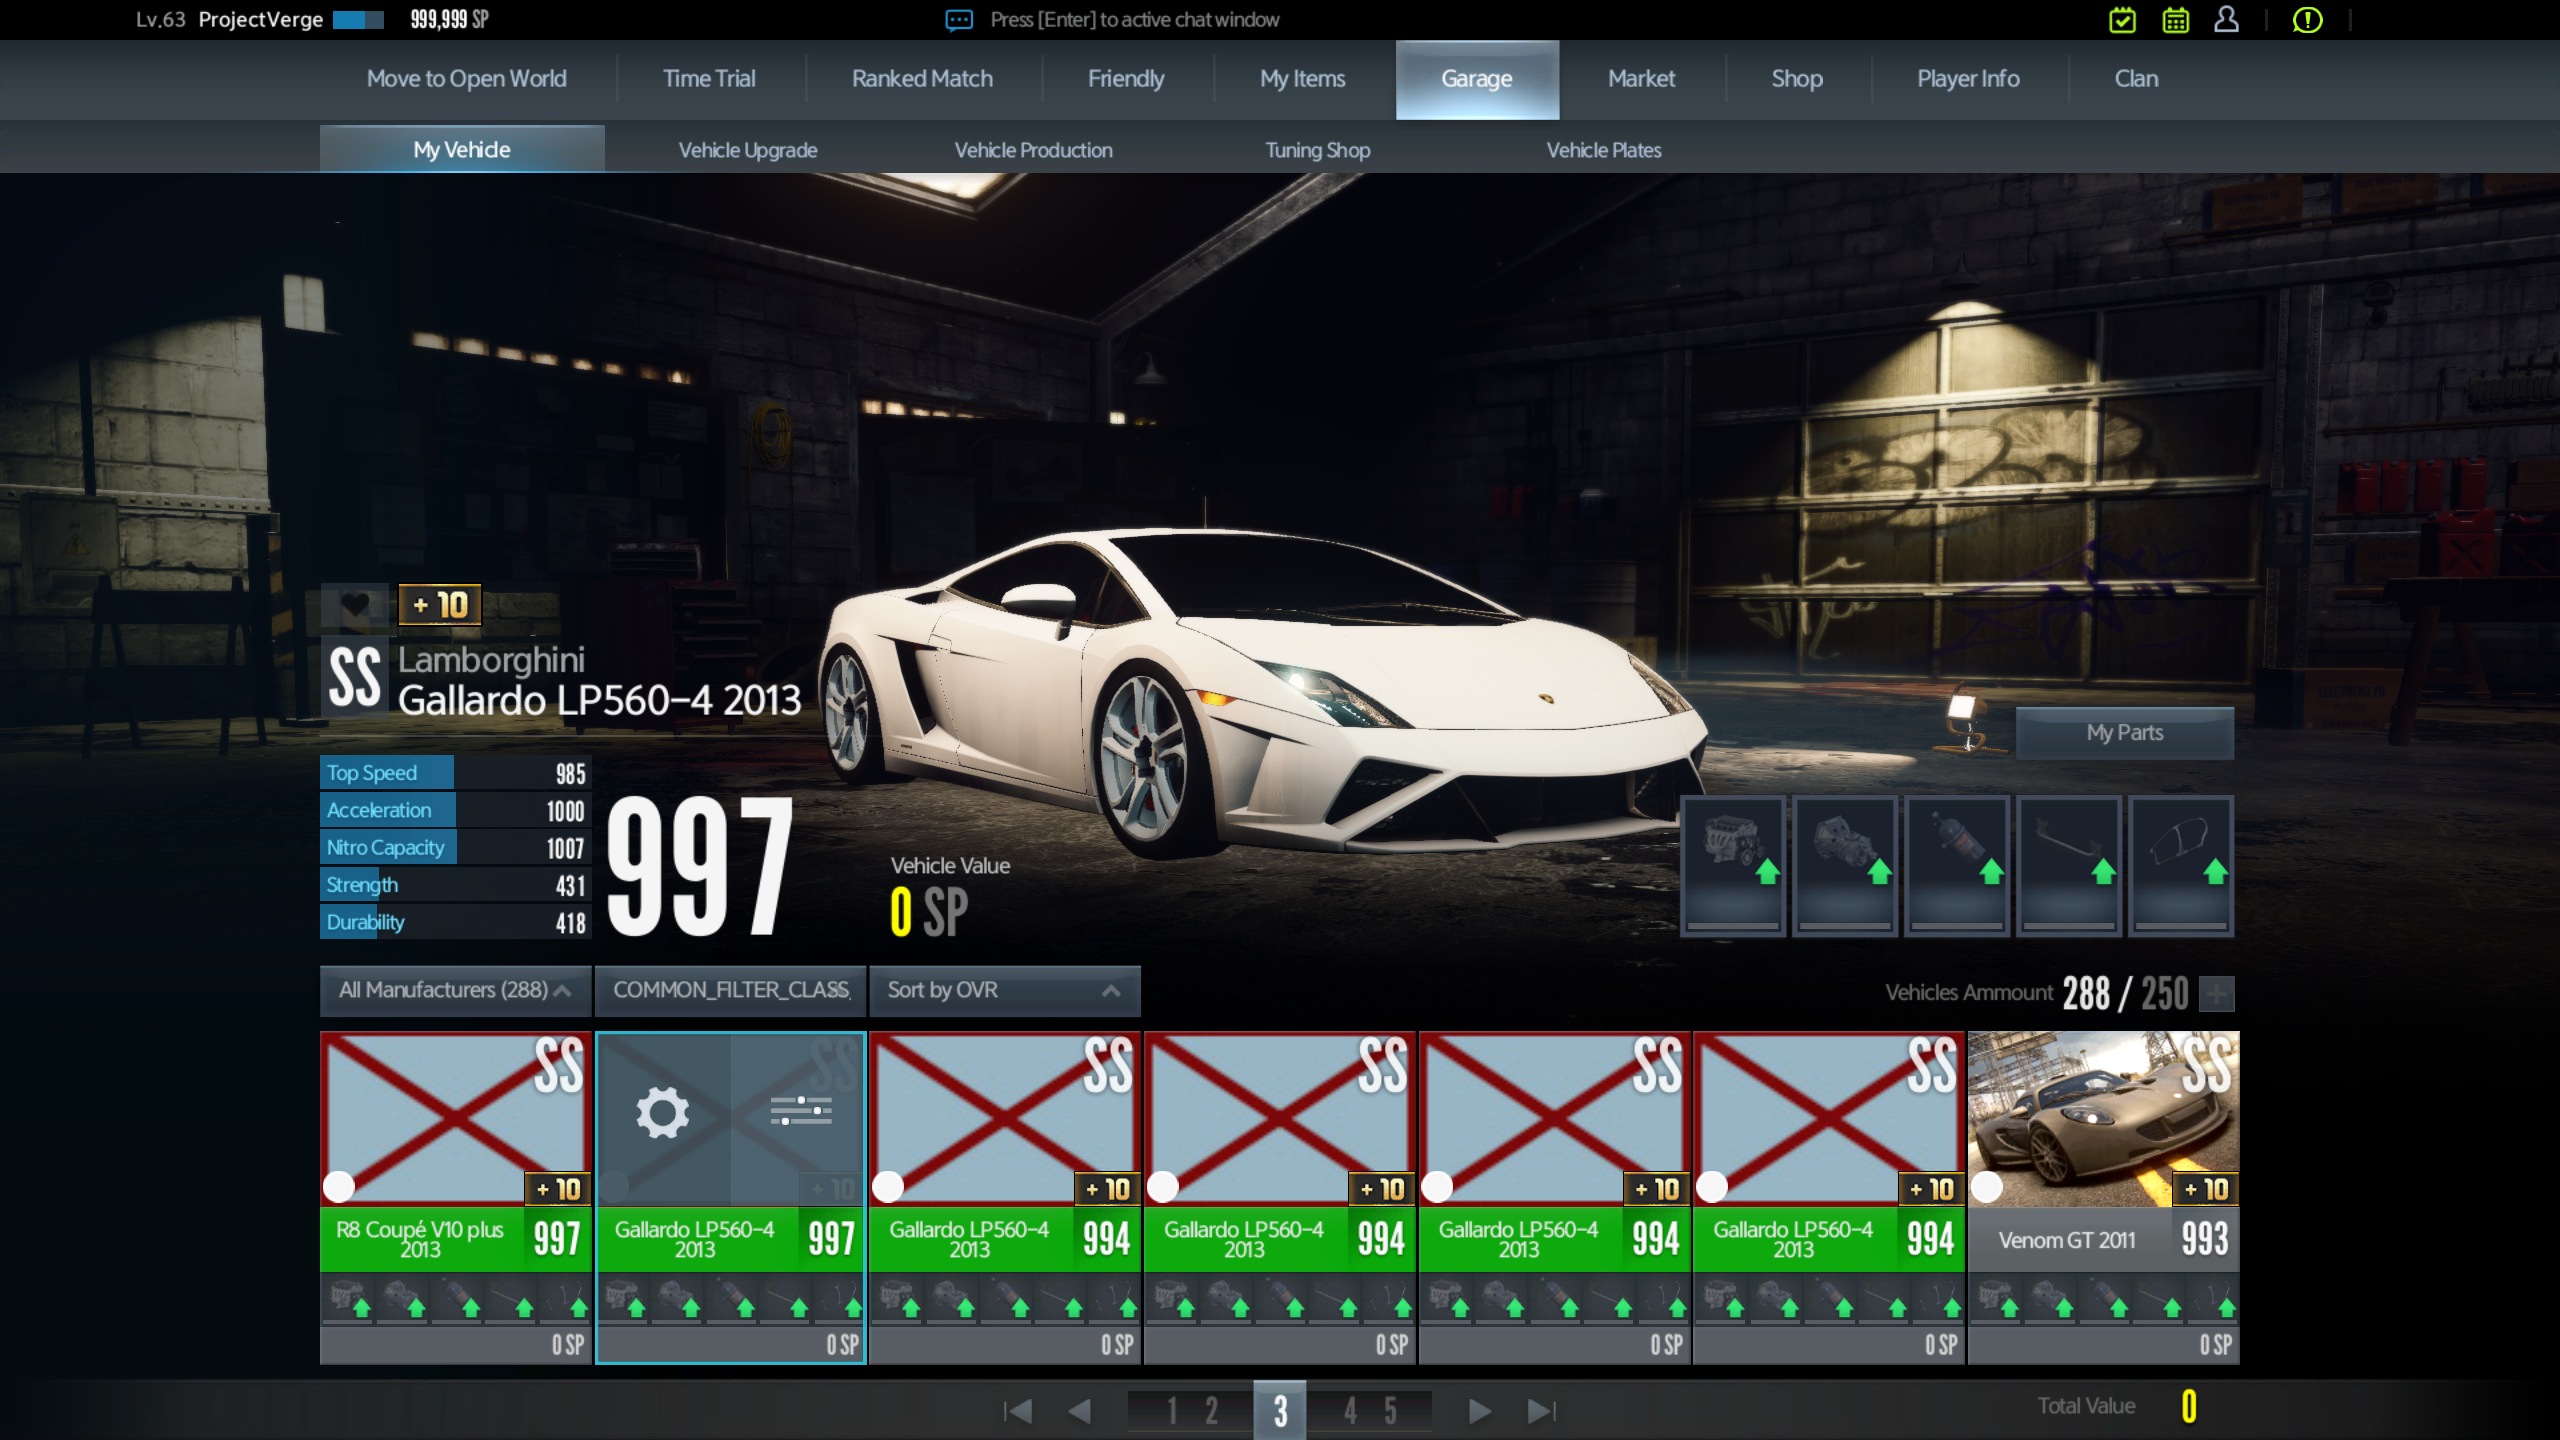Open the chat window icon

959,20
